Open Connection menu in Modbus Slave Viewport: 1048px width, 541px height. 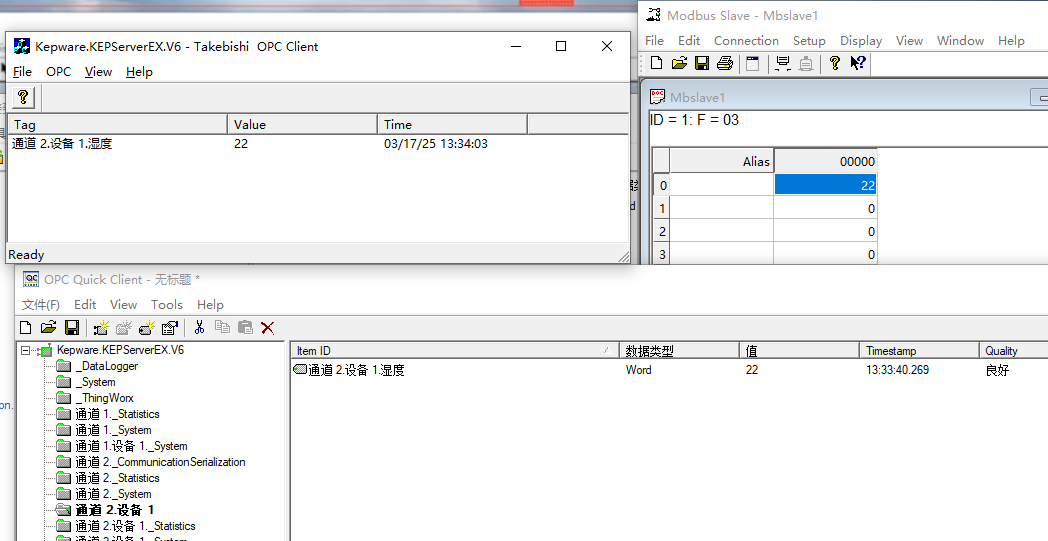(x=746, y=41)
